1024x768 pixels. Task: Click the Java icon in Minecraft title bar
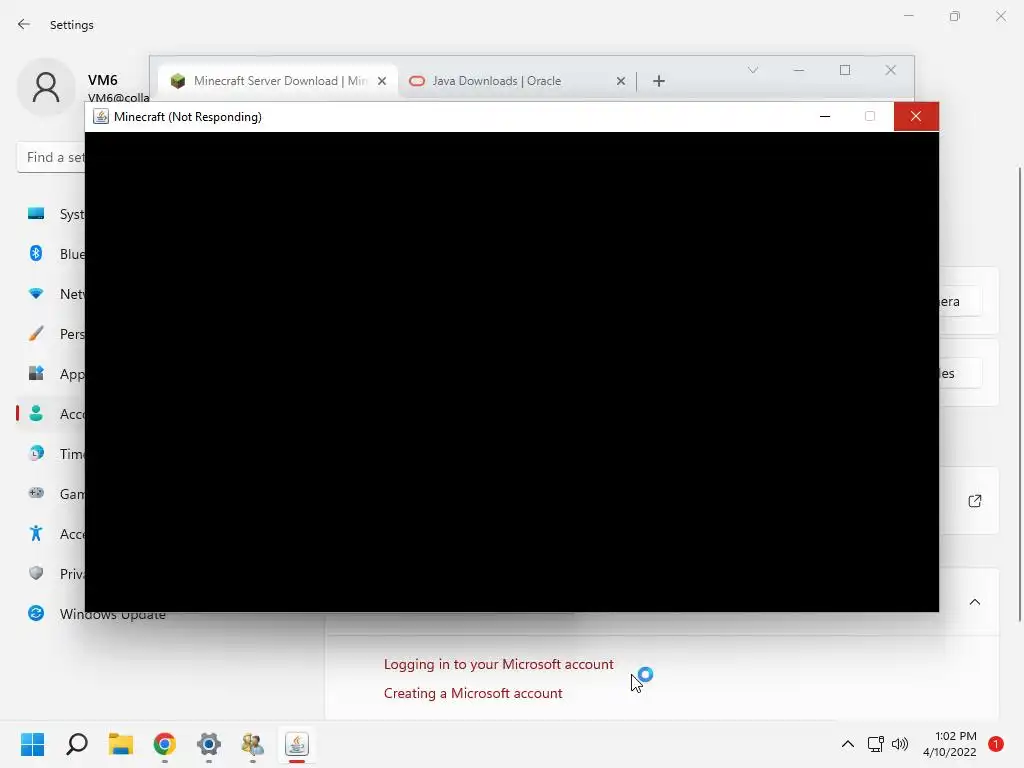pos(101,117)
